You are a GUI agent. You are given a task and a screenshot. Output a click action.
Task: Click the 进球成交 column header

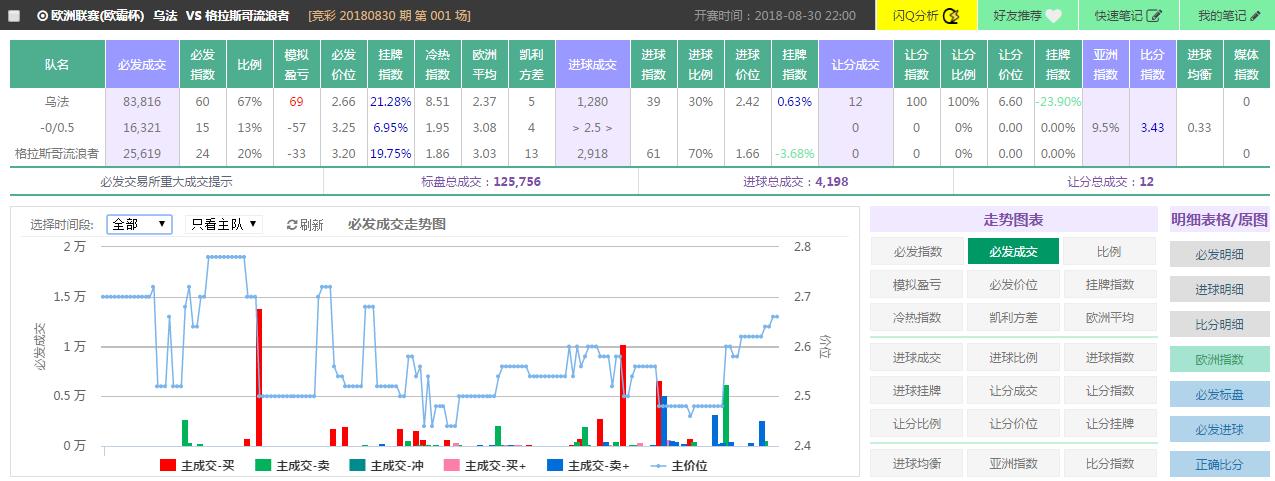coord(592,64)
